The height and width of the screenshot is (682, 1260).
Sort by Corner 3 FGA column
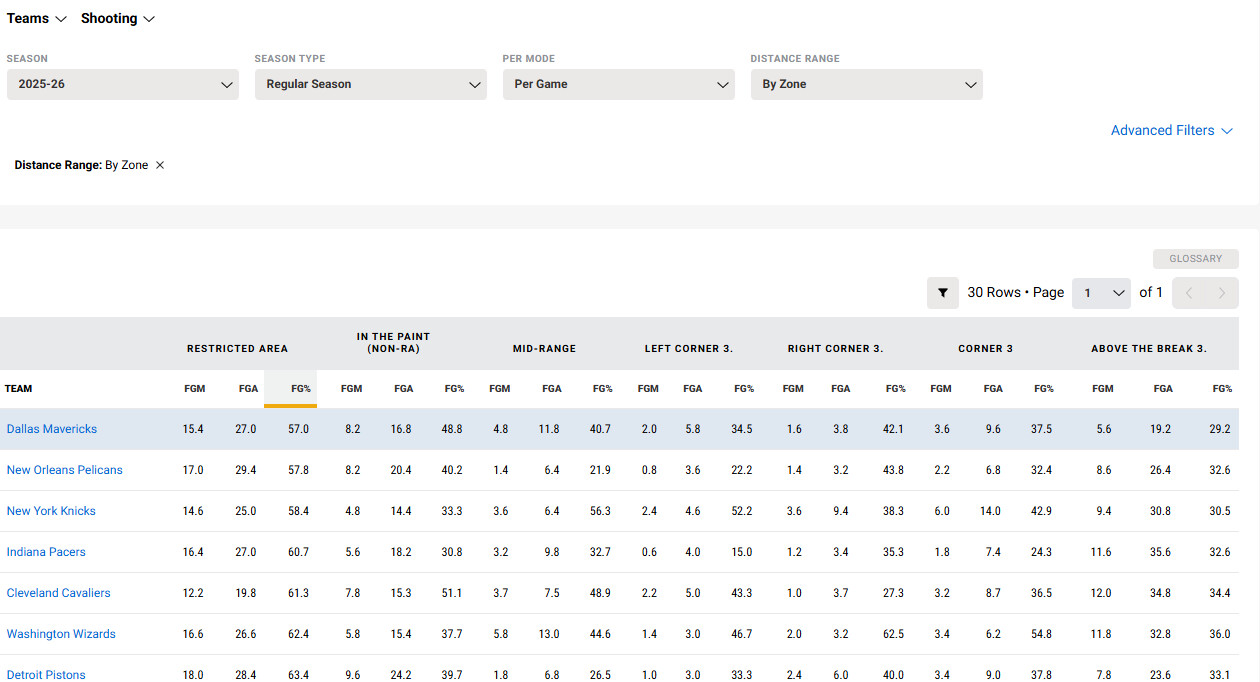[992, 389]
